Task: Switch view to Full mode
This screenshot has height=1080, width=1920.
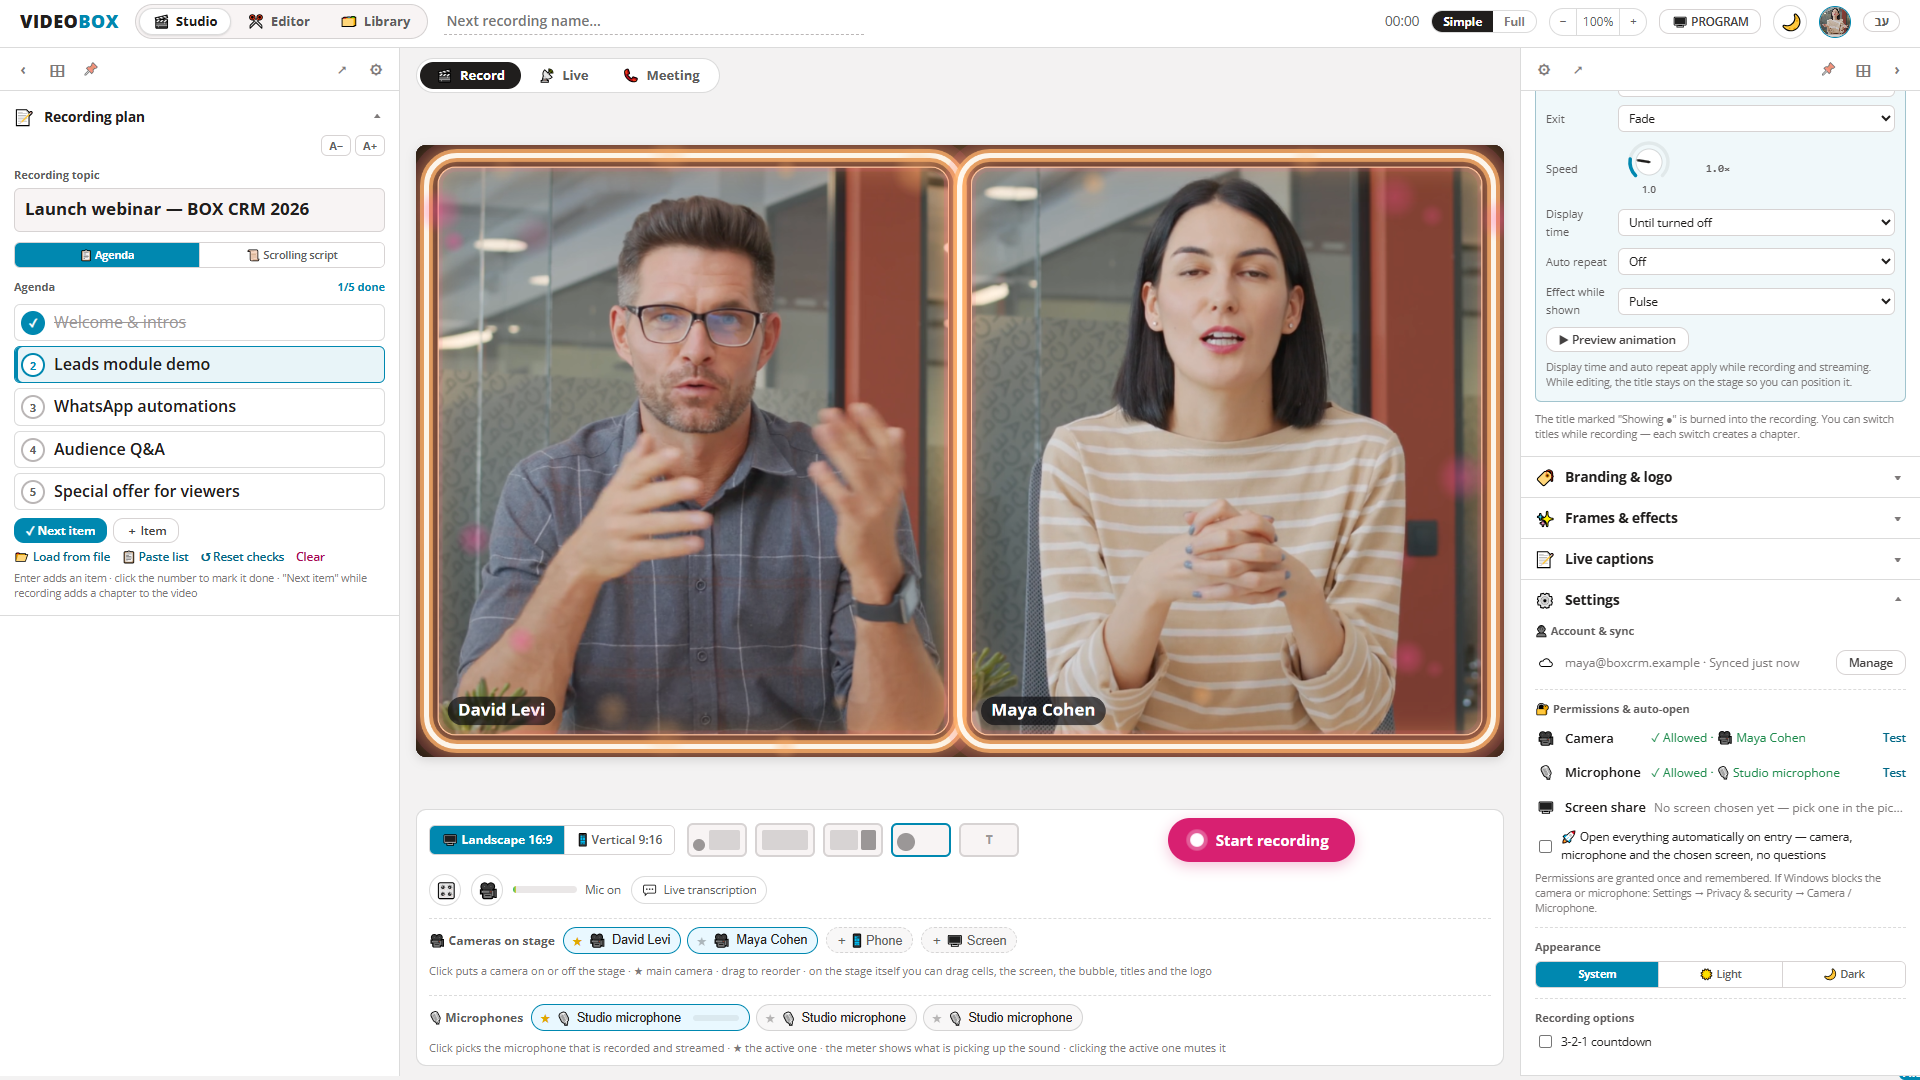Action: (1514, 21)
